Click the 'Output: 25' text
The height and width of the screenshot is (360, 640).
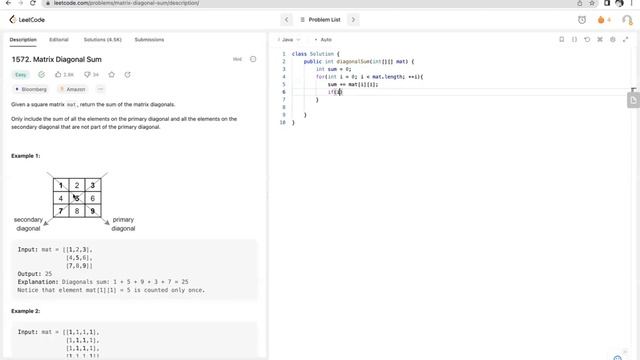coord(35,274)
